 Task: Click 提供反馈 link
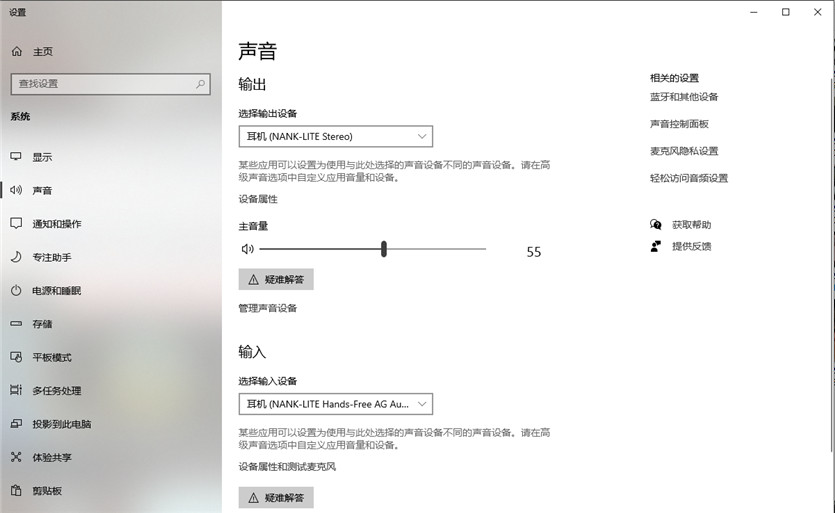click(x=691, y=246)
